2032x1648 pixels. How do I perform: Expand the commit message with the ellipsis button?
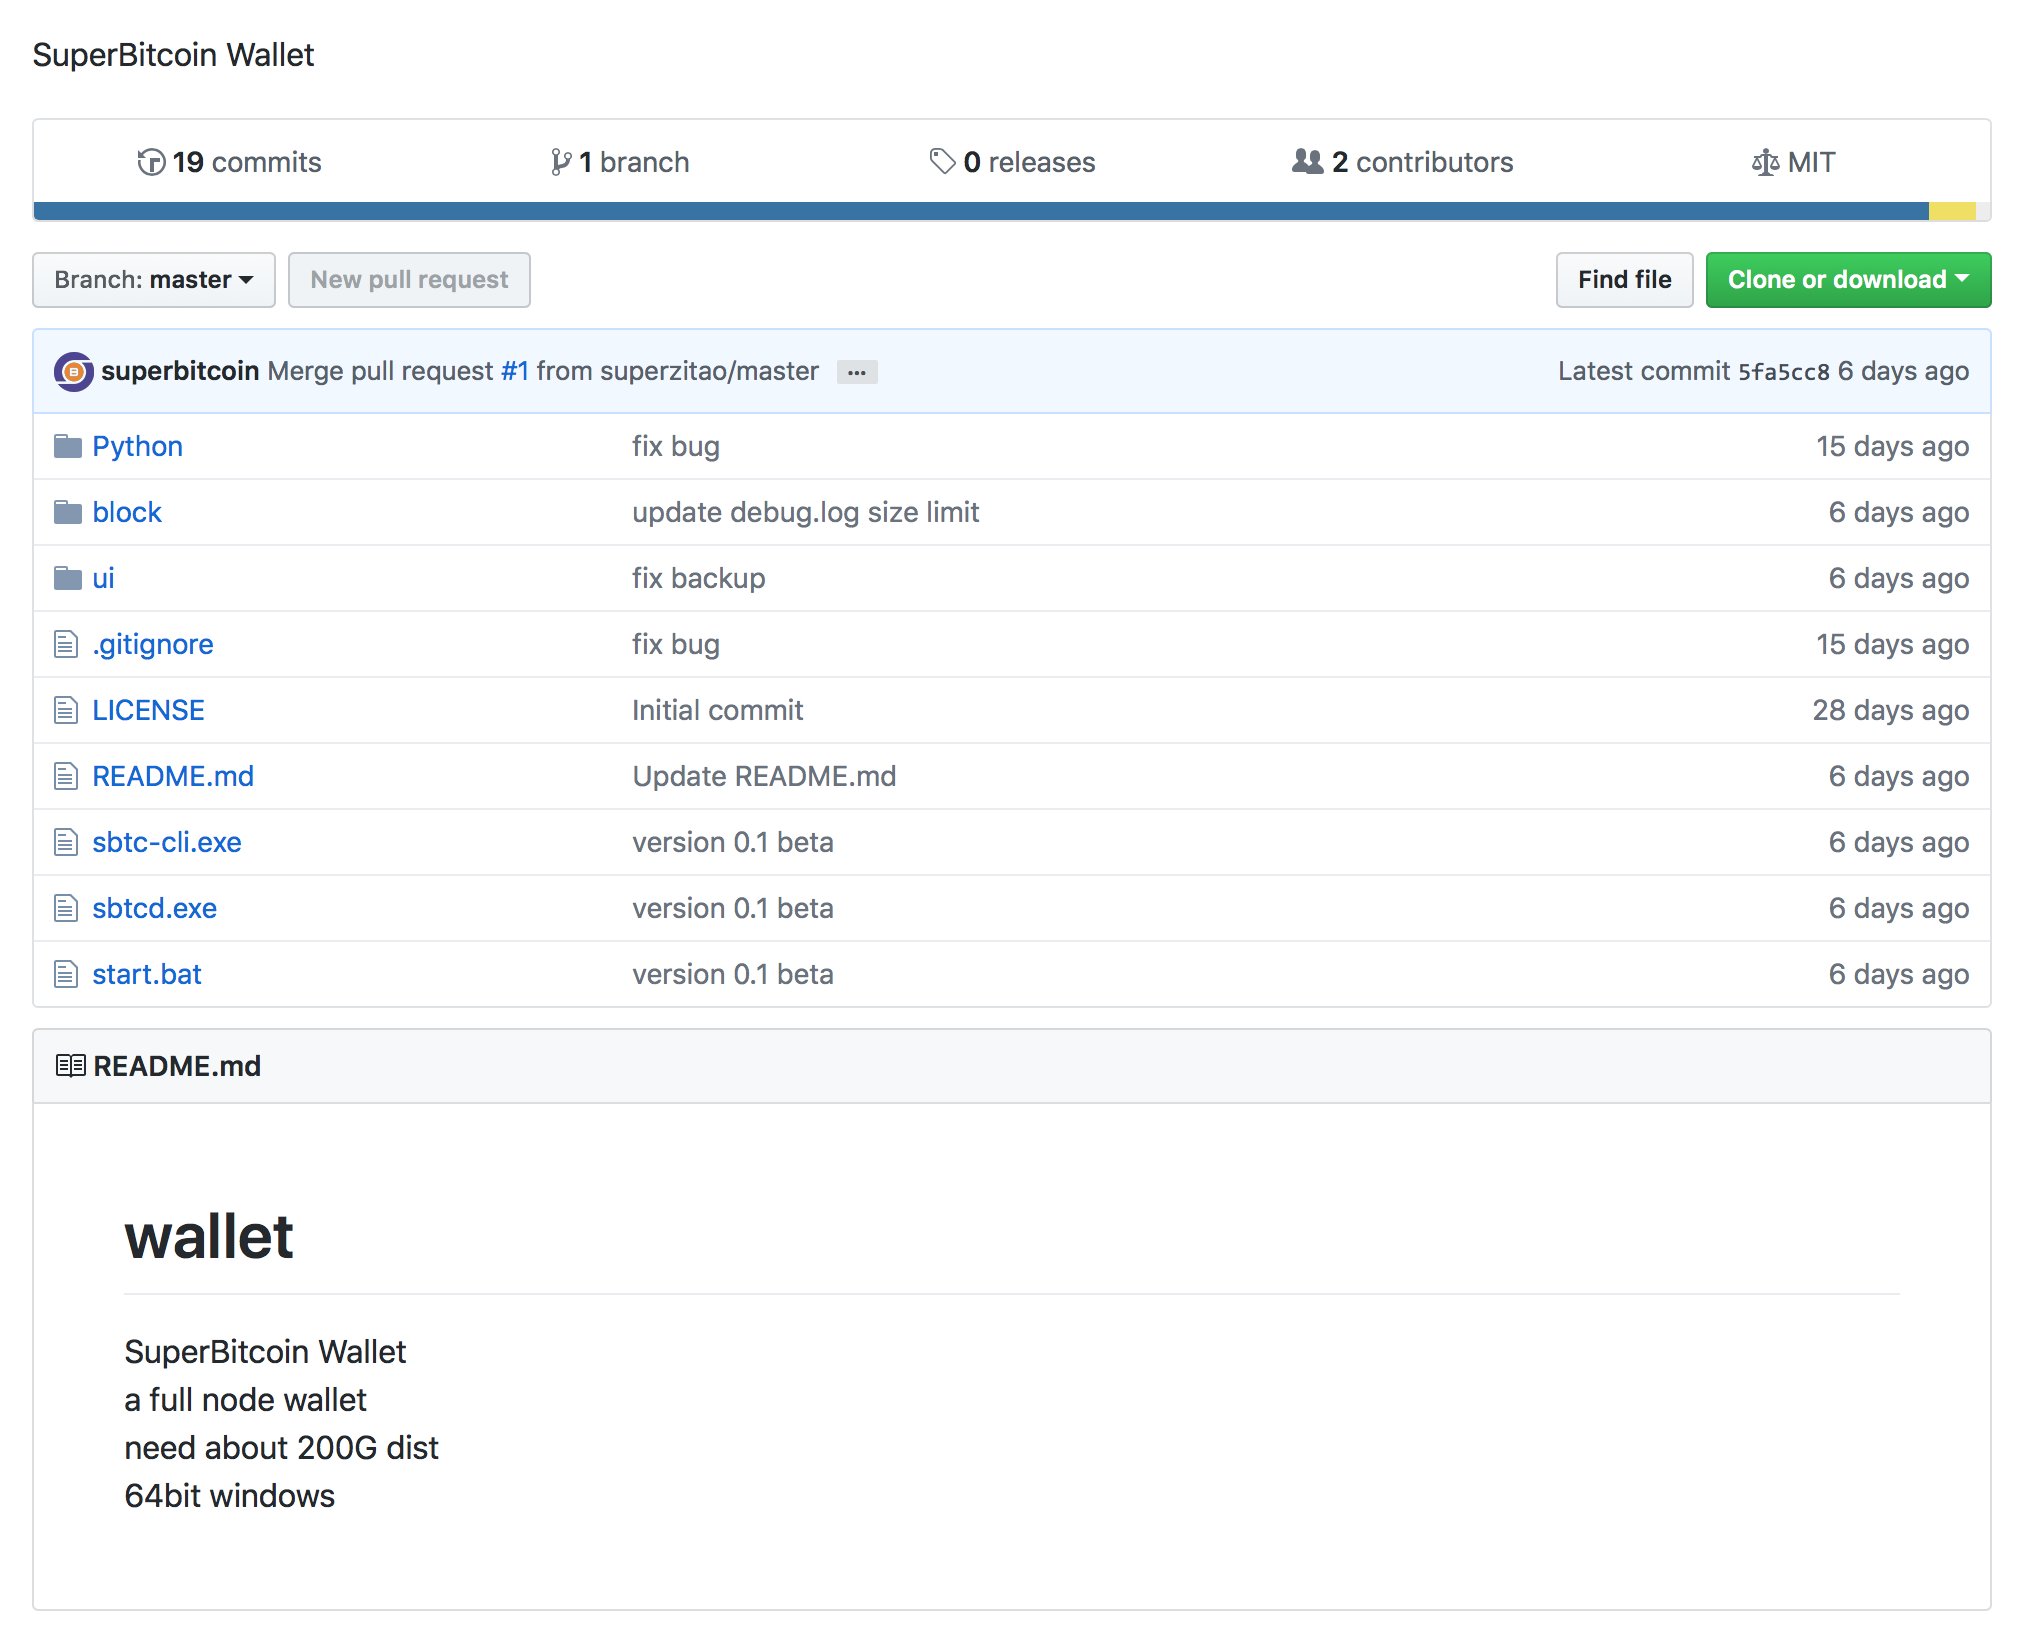(856, 372)
